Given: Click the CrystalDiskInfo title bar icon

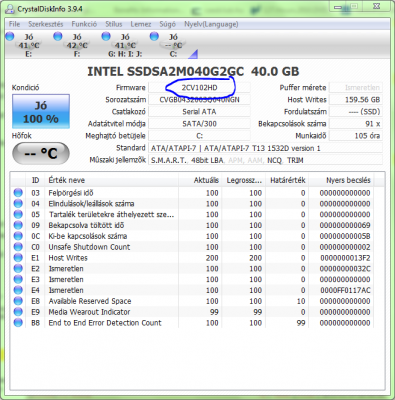Looking at the screenshot, I should click(x=10, y=8).
